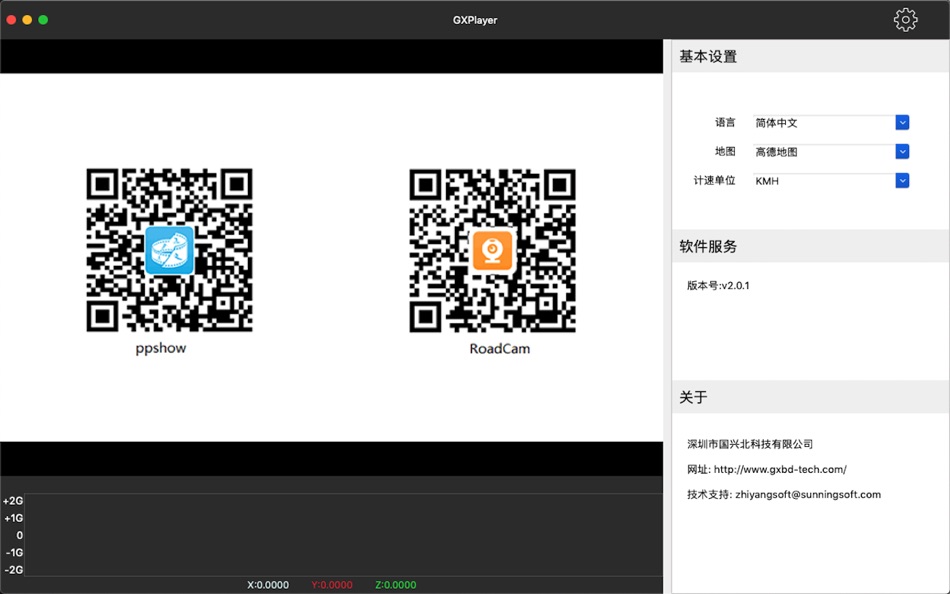Viewport: 950px width, 594px height.
Task: Click the ppshow QR code
Action: tap(170, 250)
